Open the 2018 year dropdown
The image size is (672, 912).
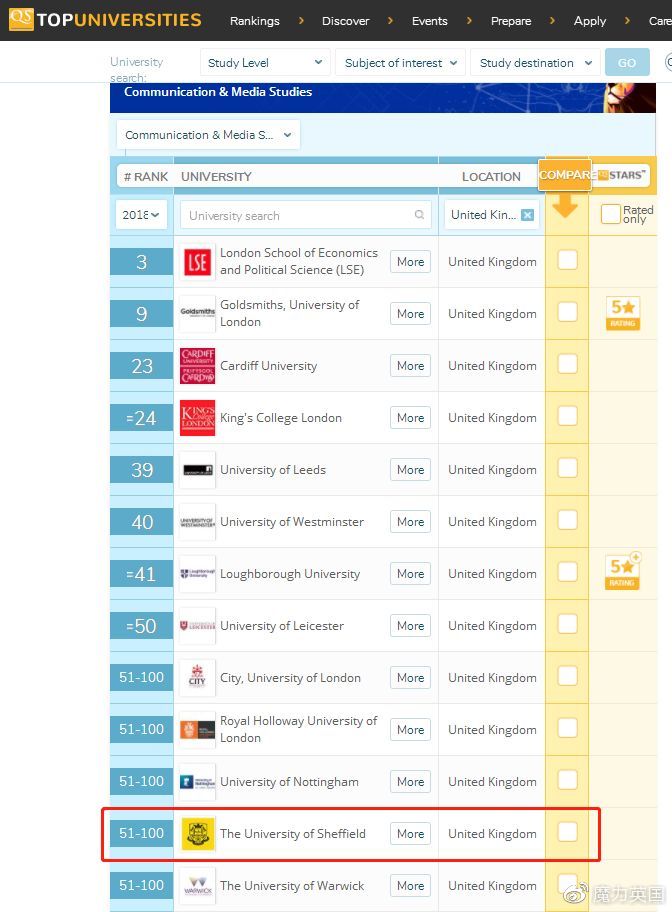tap(141, 215)
